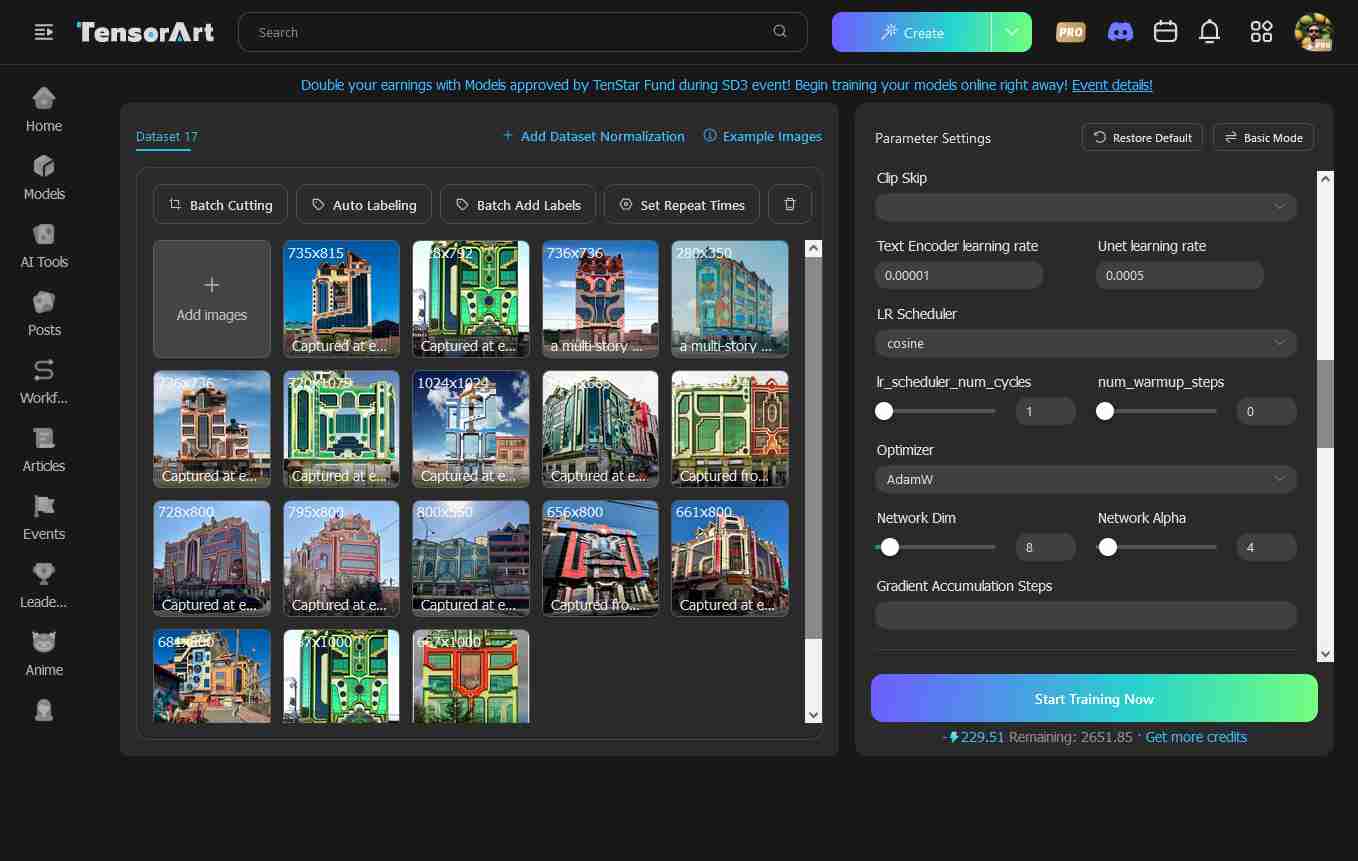Click the Unet learning rate field

[x=1180, y=275]
